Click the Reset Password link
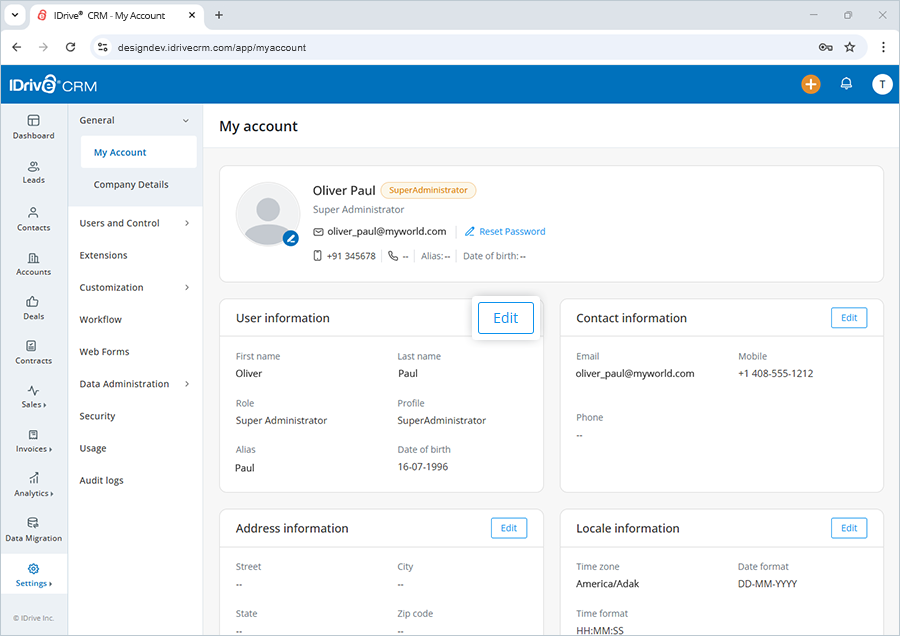Screen dimensions: 900x636 click(x=505, y=231)
